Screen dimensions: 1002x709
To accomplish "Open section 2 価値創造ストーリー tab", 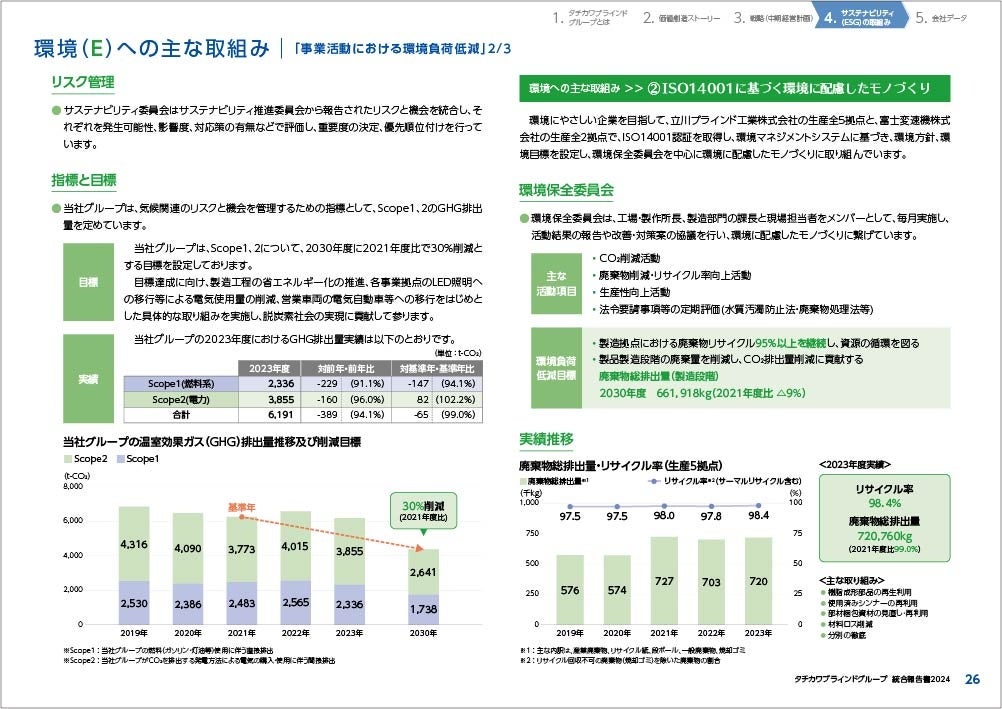I will tap(681, 18).
